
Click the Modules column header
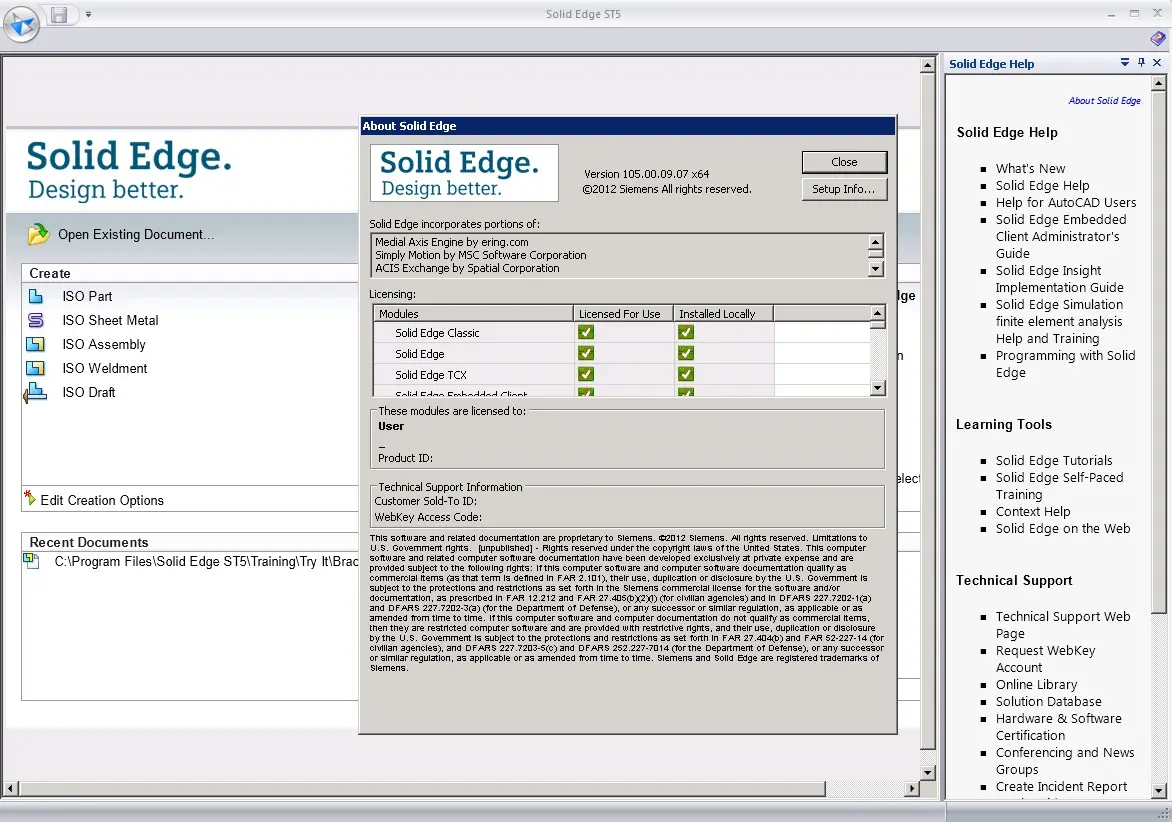[x=473, y=314]
